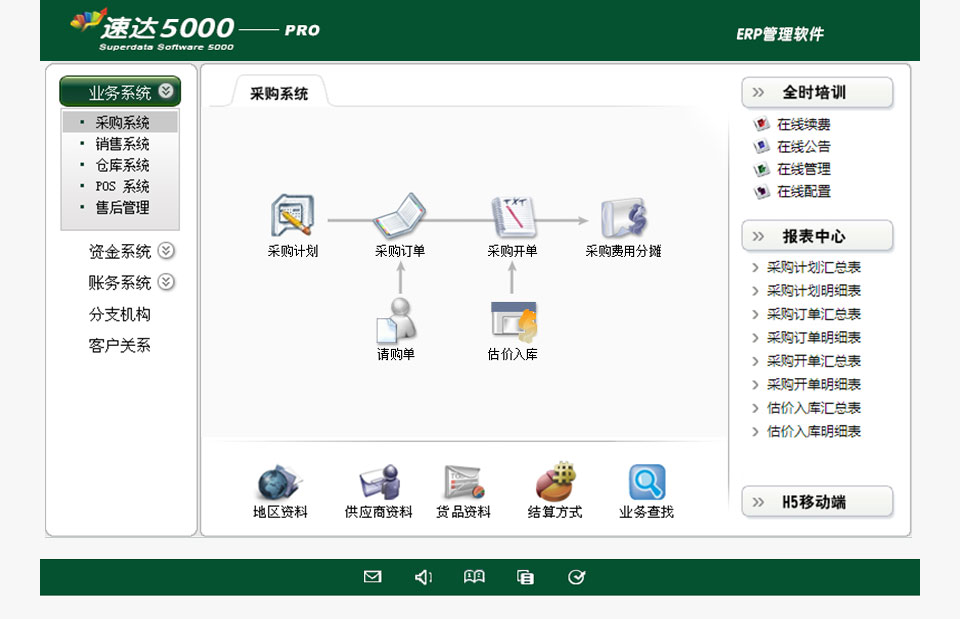
Task: Click the icon beside 在线配置
Action: (761, 192)
